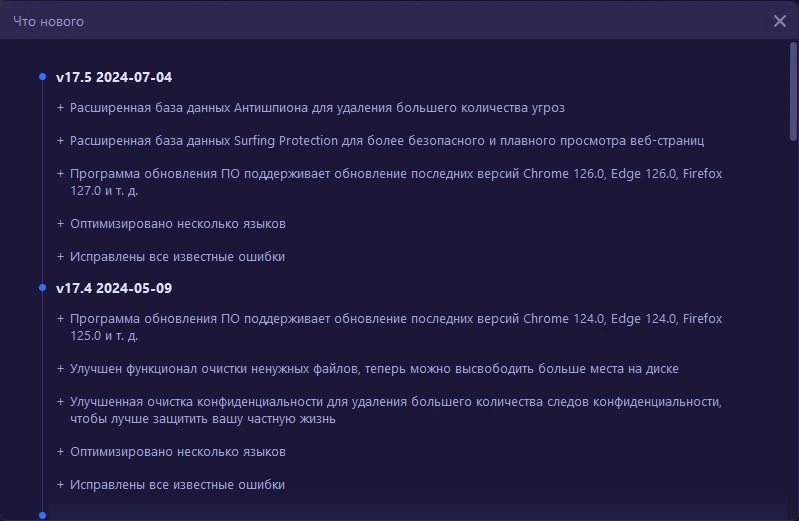Click Оптимизировано несколько языков under v17.5
Image resolution: width=799 pixels, height=521 pixels.
178,224
